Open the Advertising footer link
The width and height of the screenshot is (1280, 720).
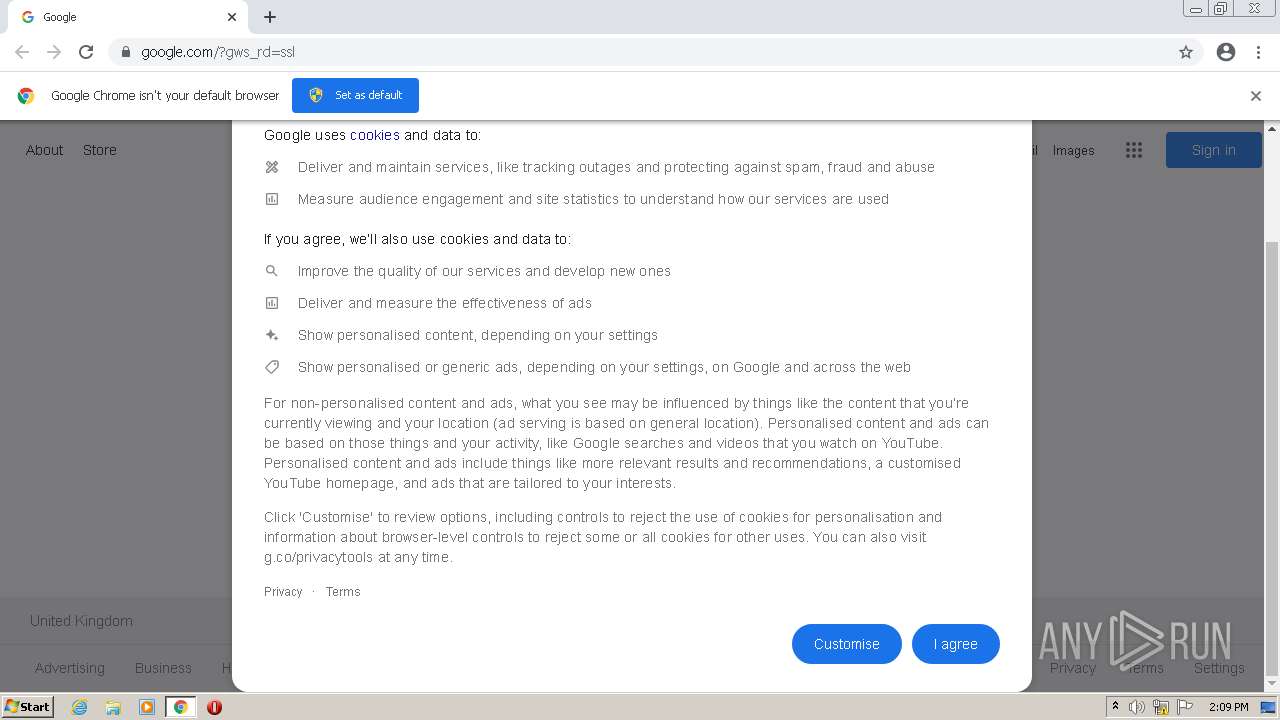pos(70,668)
